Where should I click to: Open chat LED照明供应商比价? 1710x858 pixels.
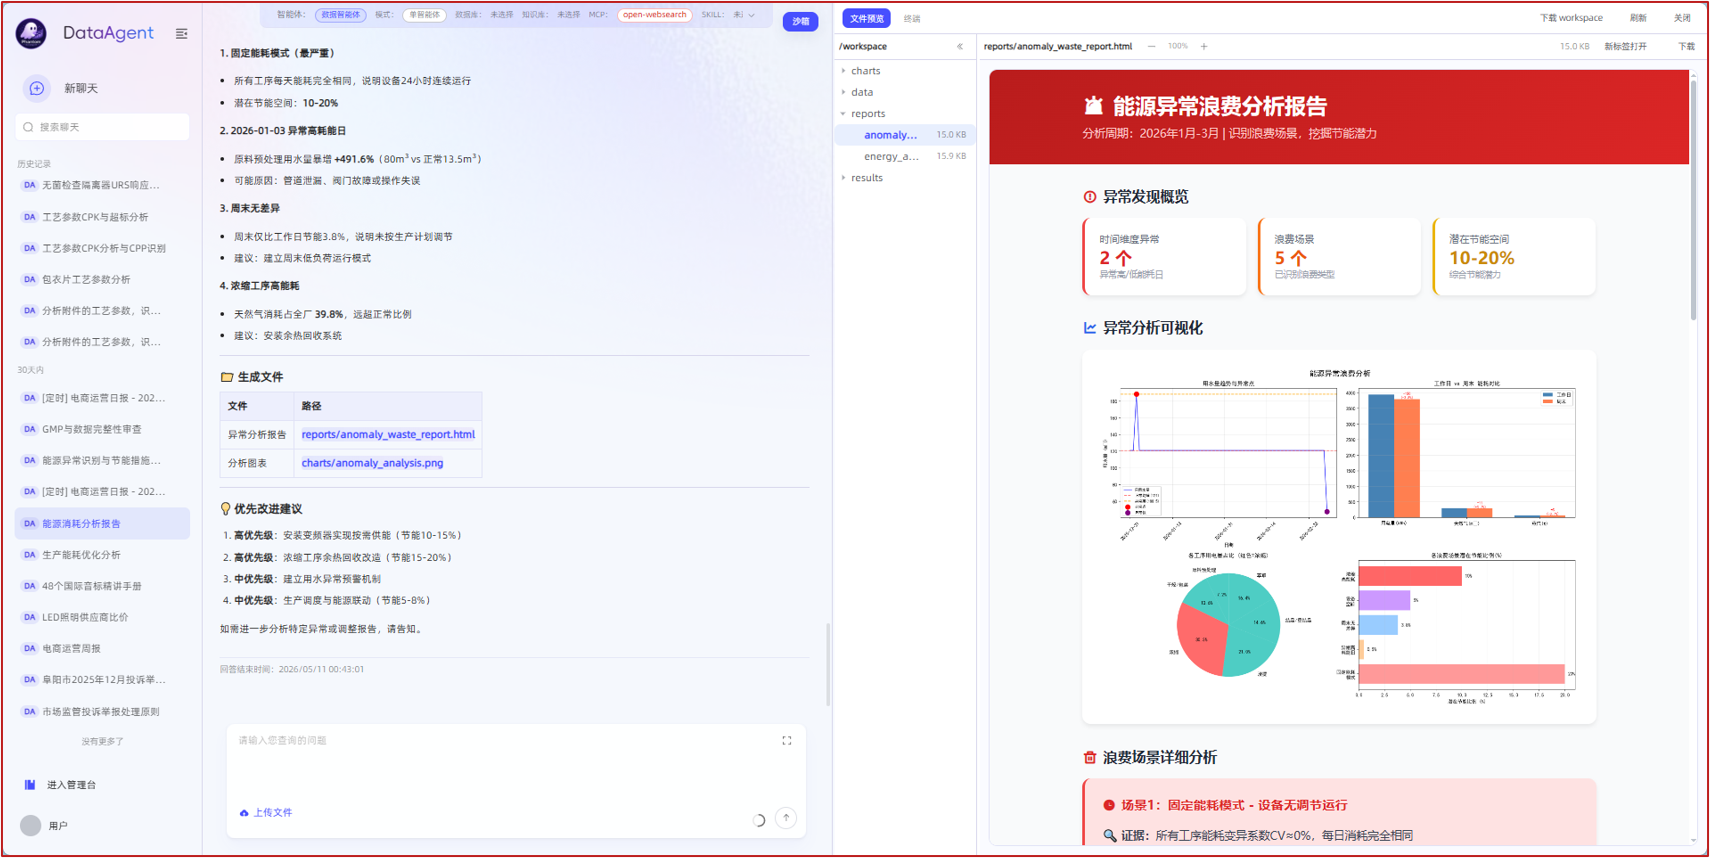click(85, 617)
